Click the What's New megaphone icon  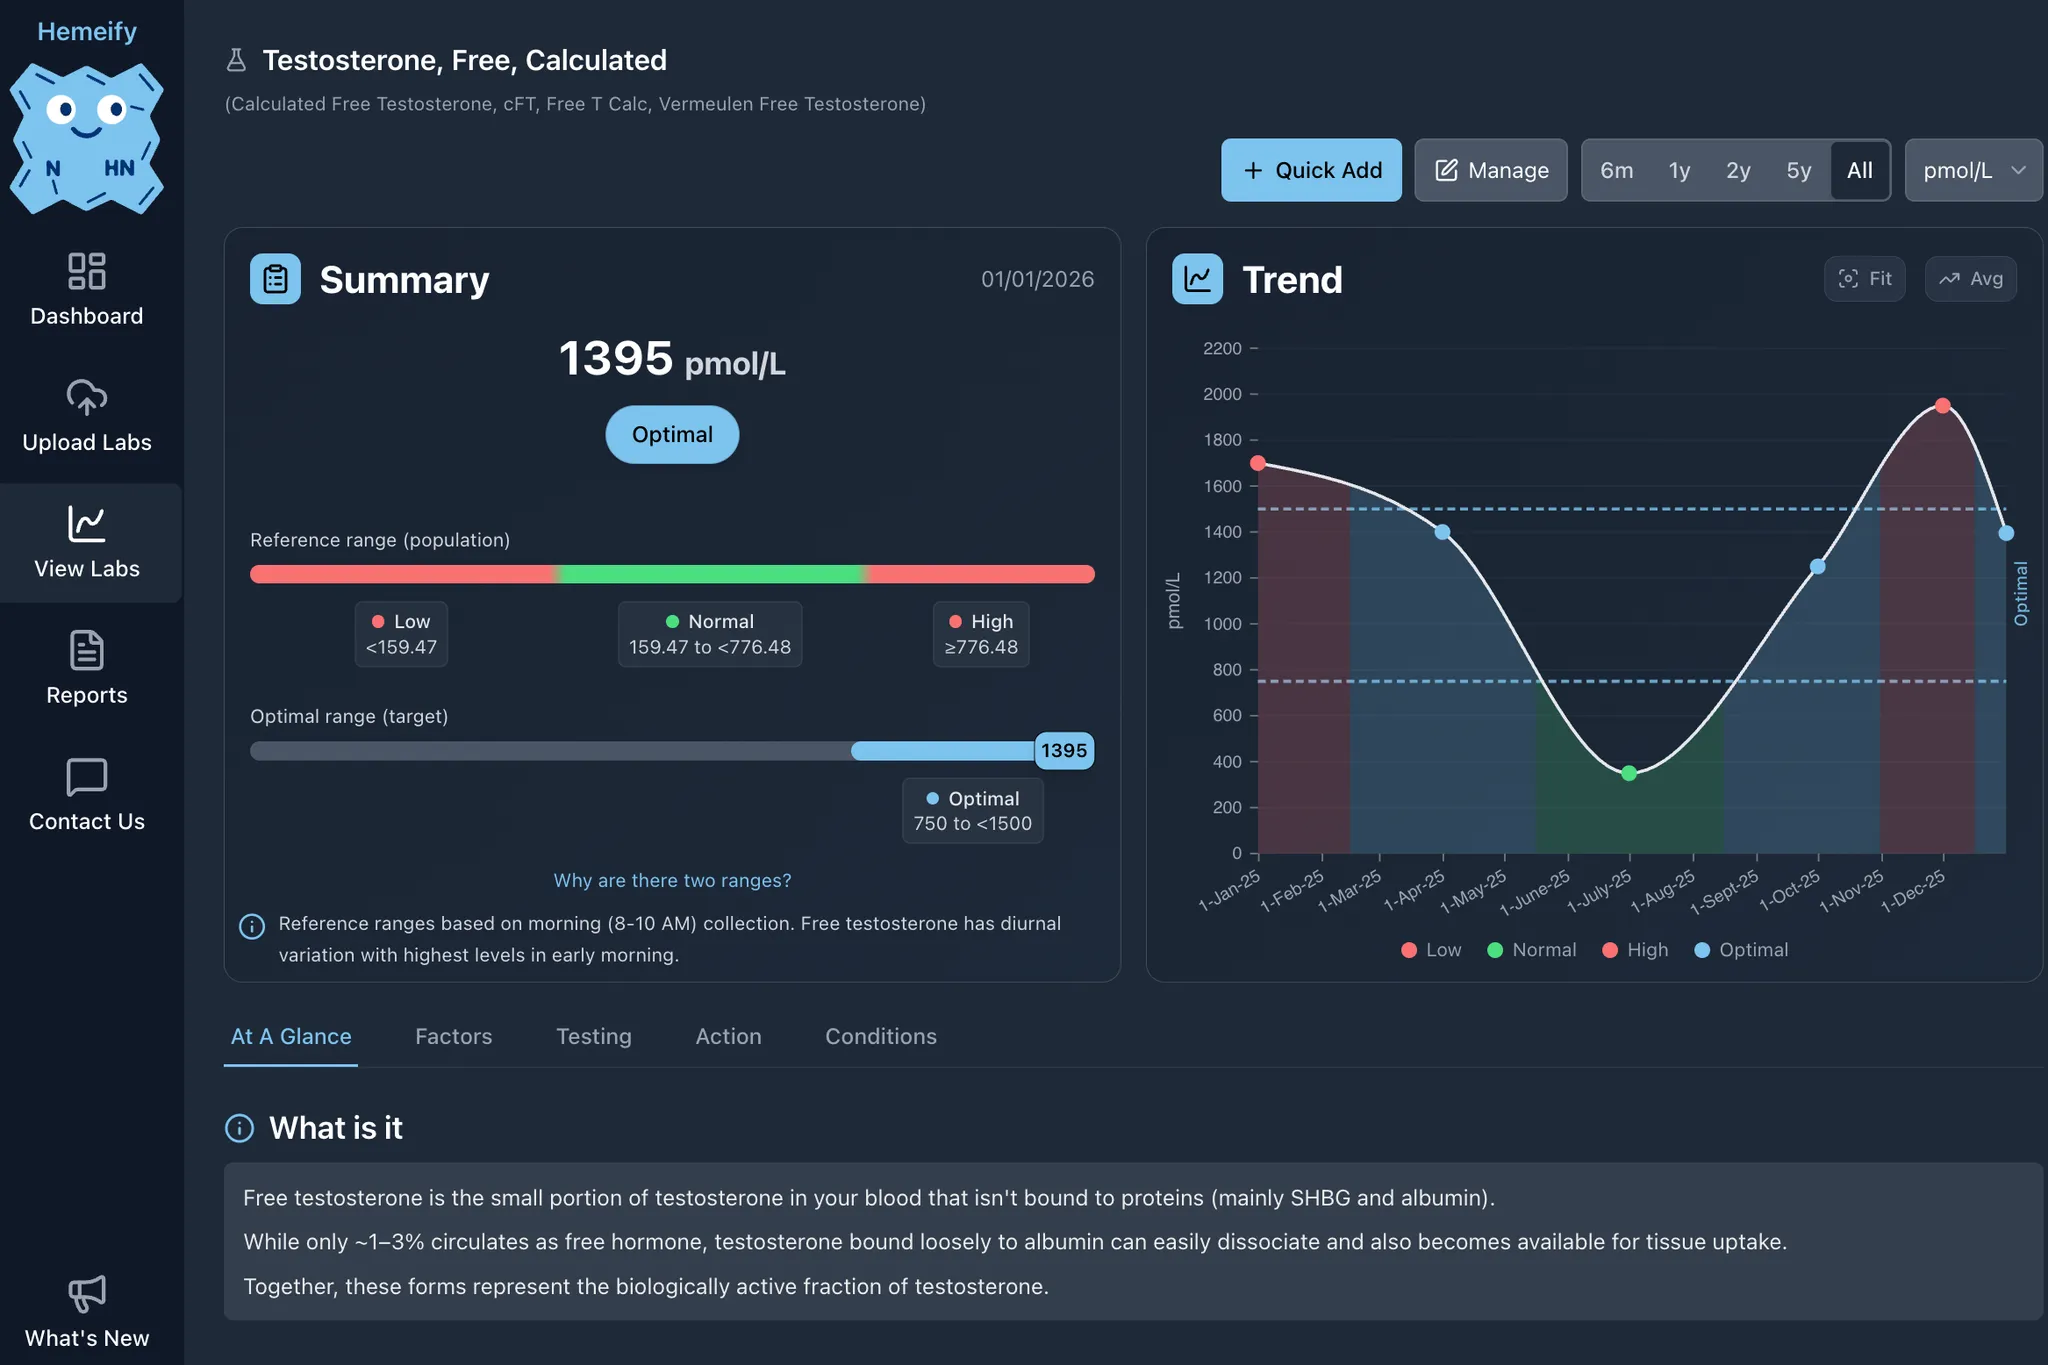point(86,1295)
